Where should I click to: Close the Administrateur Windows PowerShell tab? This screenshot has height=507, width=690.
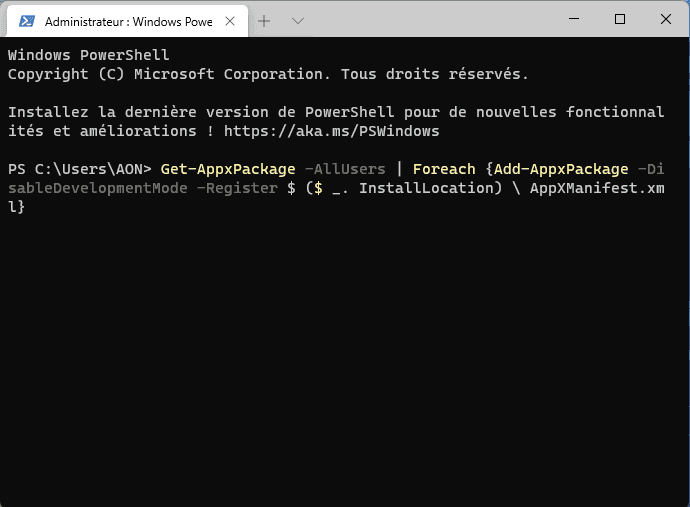(x=233, y=20)
